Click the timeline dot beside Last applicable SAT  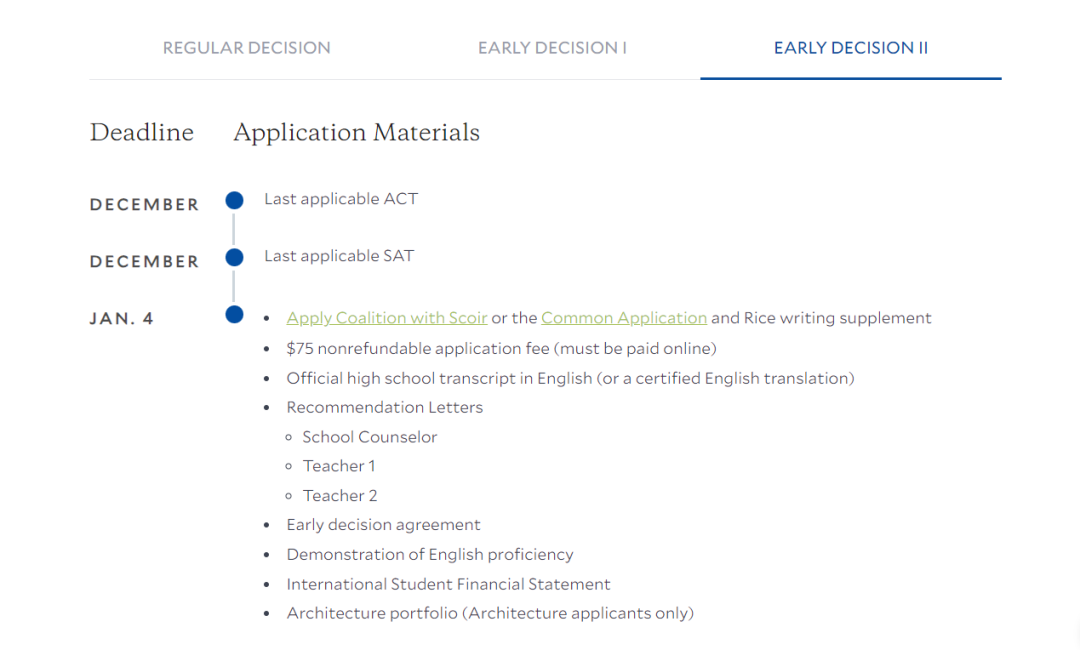point(235,258)
